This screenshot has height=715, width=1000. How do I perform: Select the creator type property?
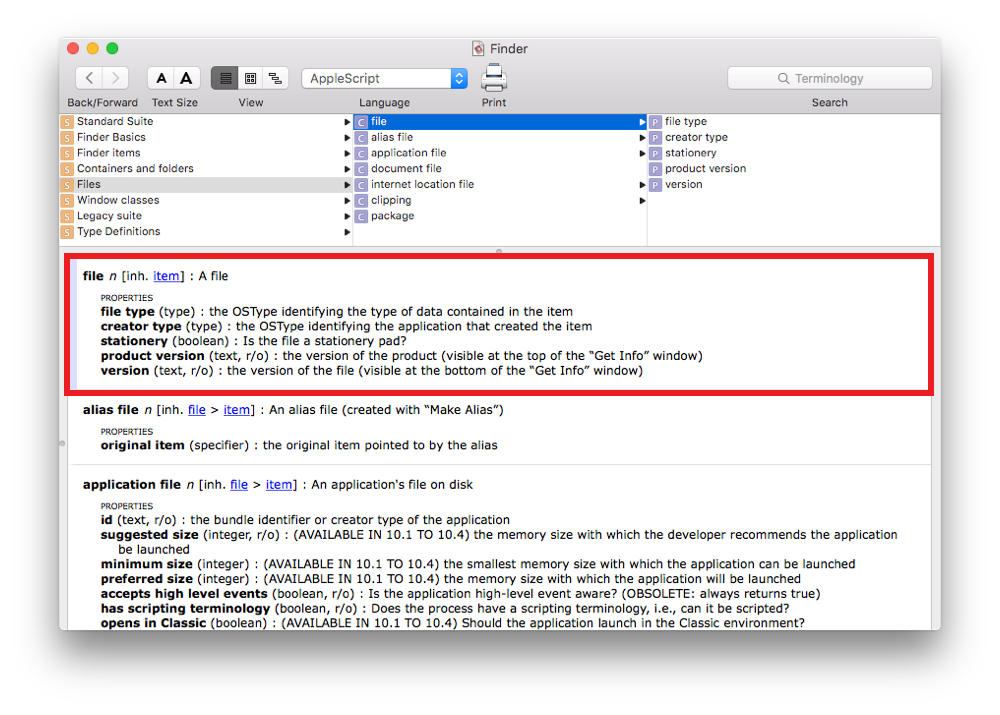coord(794,137)
